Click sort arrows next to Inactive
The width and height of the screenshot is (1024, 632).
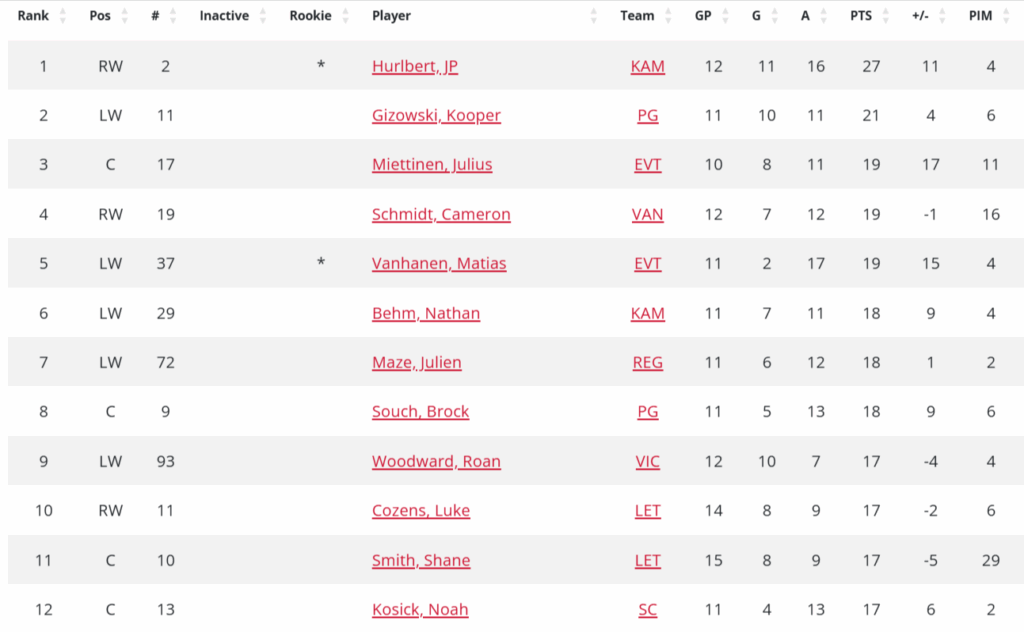point(263,16)
